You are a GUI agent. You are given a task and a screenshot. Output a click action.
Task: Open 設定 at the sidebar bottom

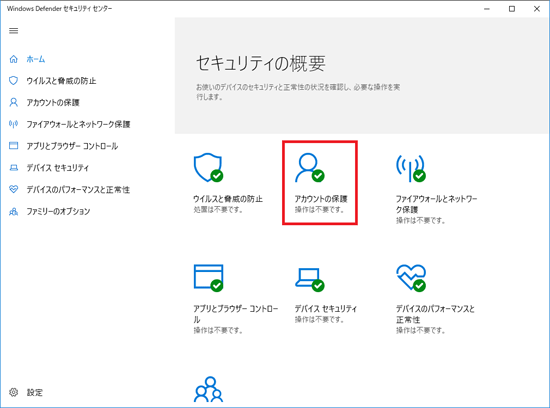(x=35, y=392)
